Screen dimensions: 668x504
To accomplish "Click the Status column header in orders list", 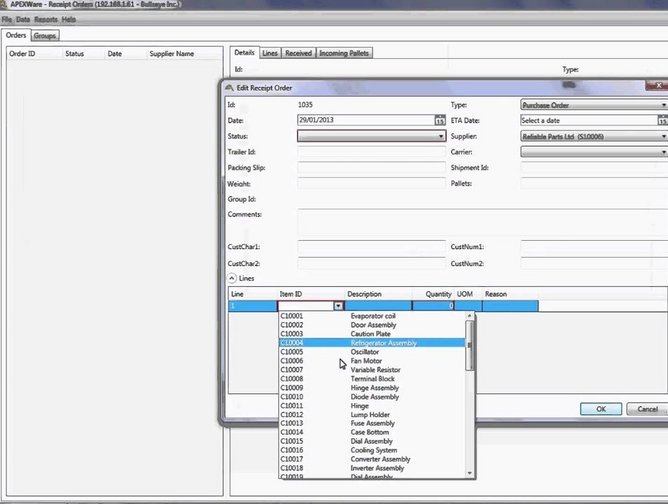I will tap(83, 54).
